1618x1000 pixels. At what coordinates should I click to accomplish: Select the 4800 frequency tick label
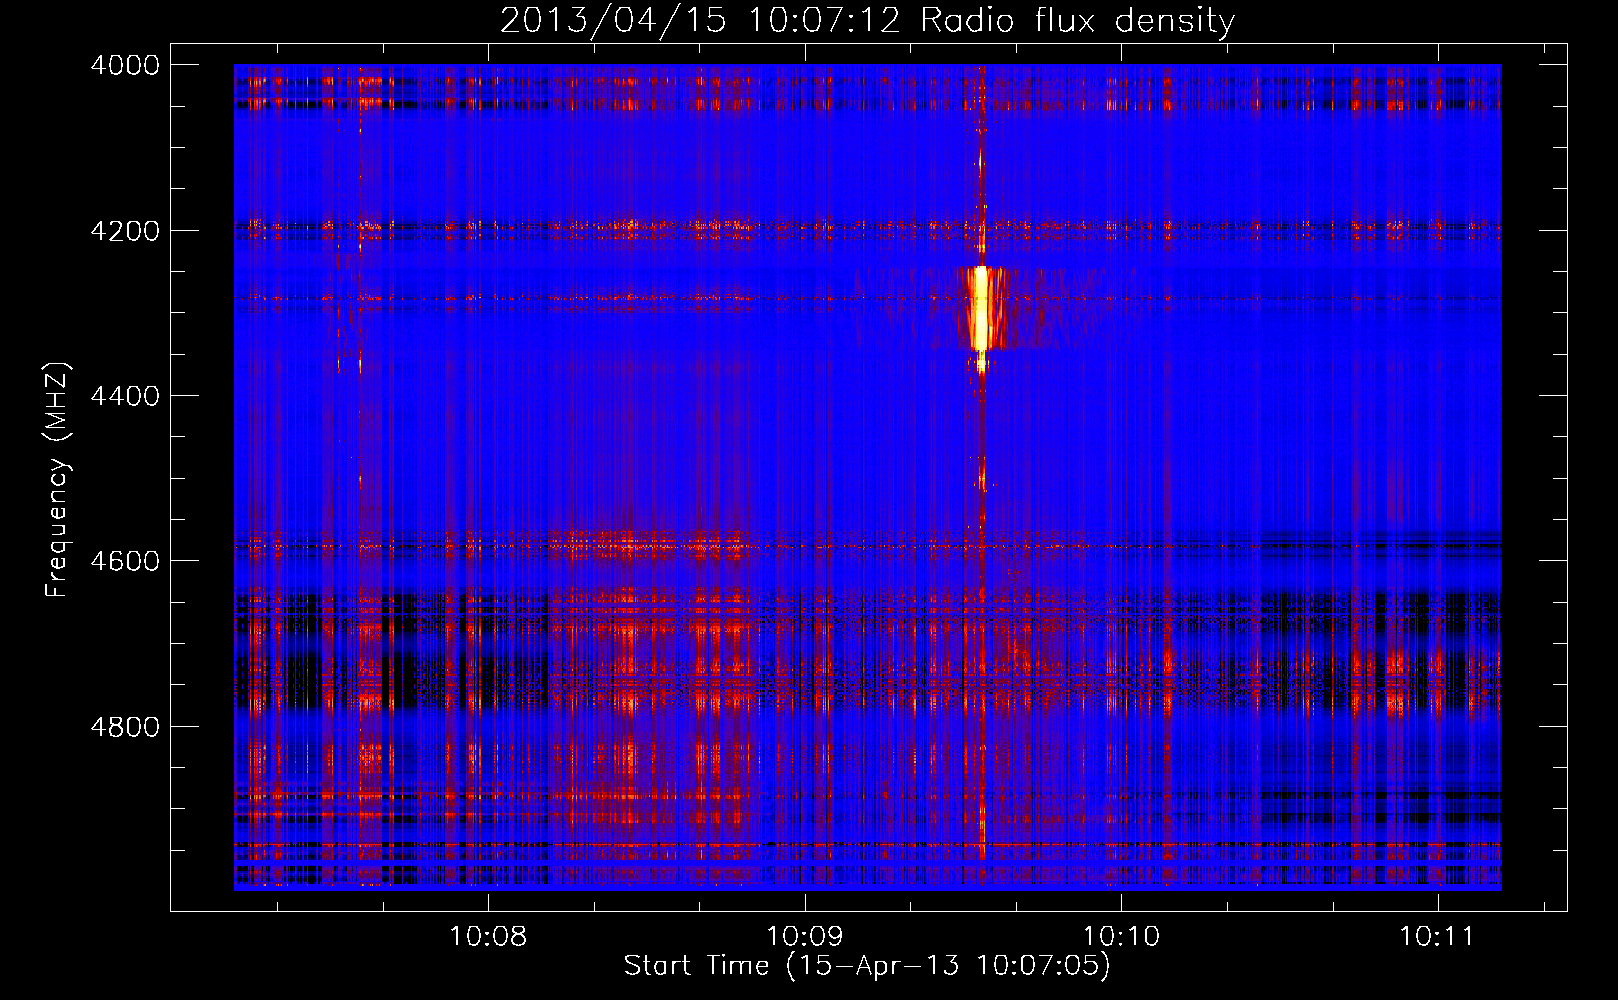(125, 727)
